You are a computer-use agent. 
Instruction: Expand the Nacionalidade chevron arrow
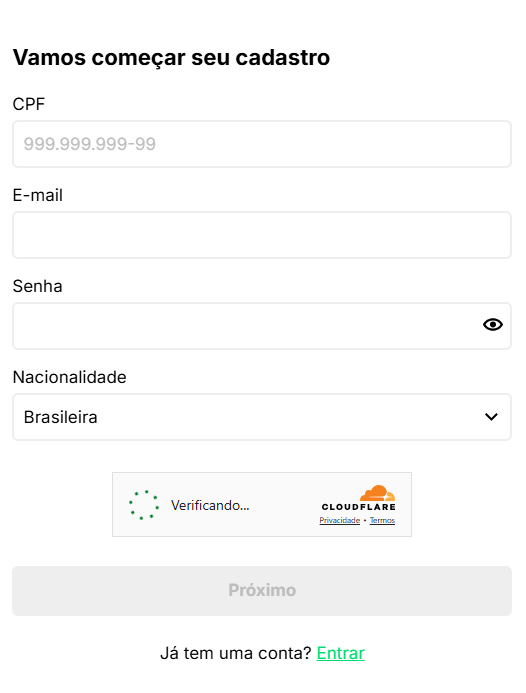[x=491, y=417]
